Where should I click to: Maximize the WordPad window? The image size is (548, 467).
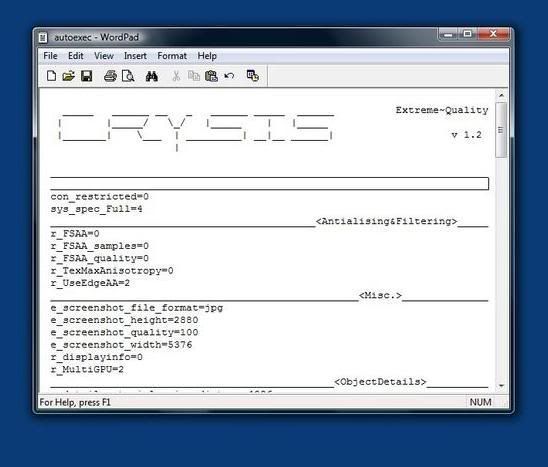(x=467, y=34)
